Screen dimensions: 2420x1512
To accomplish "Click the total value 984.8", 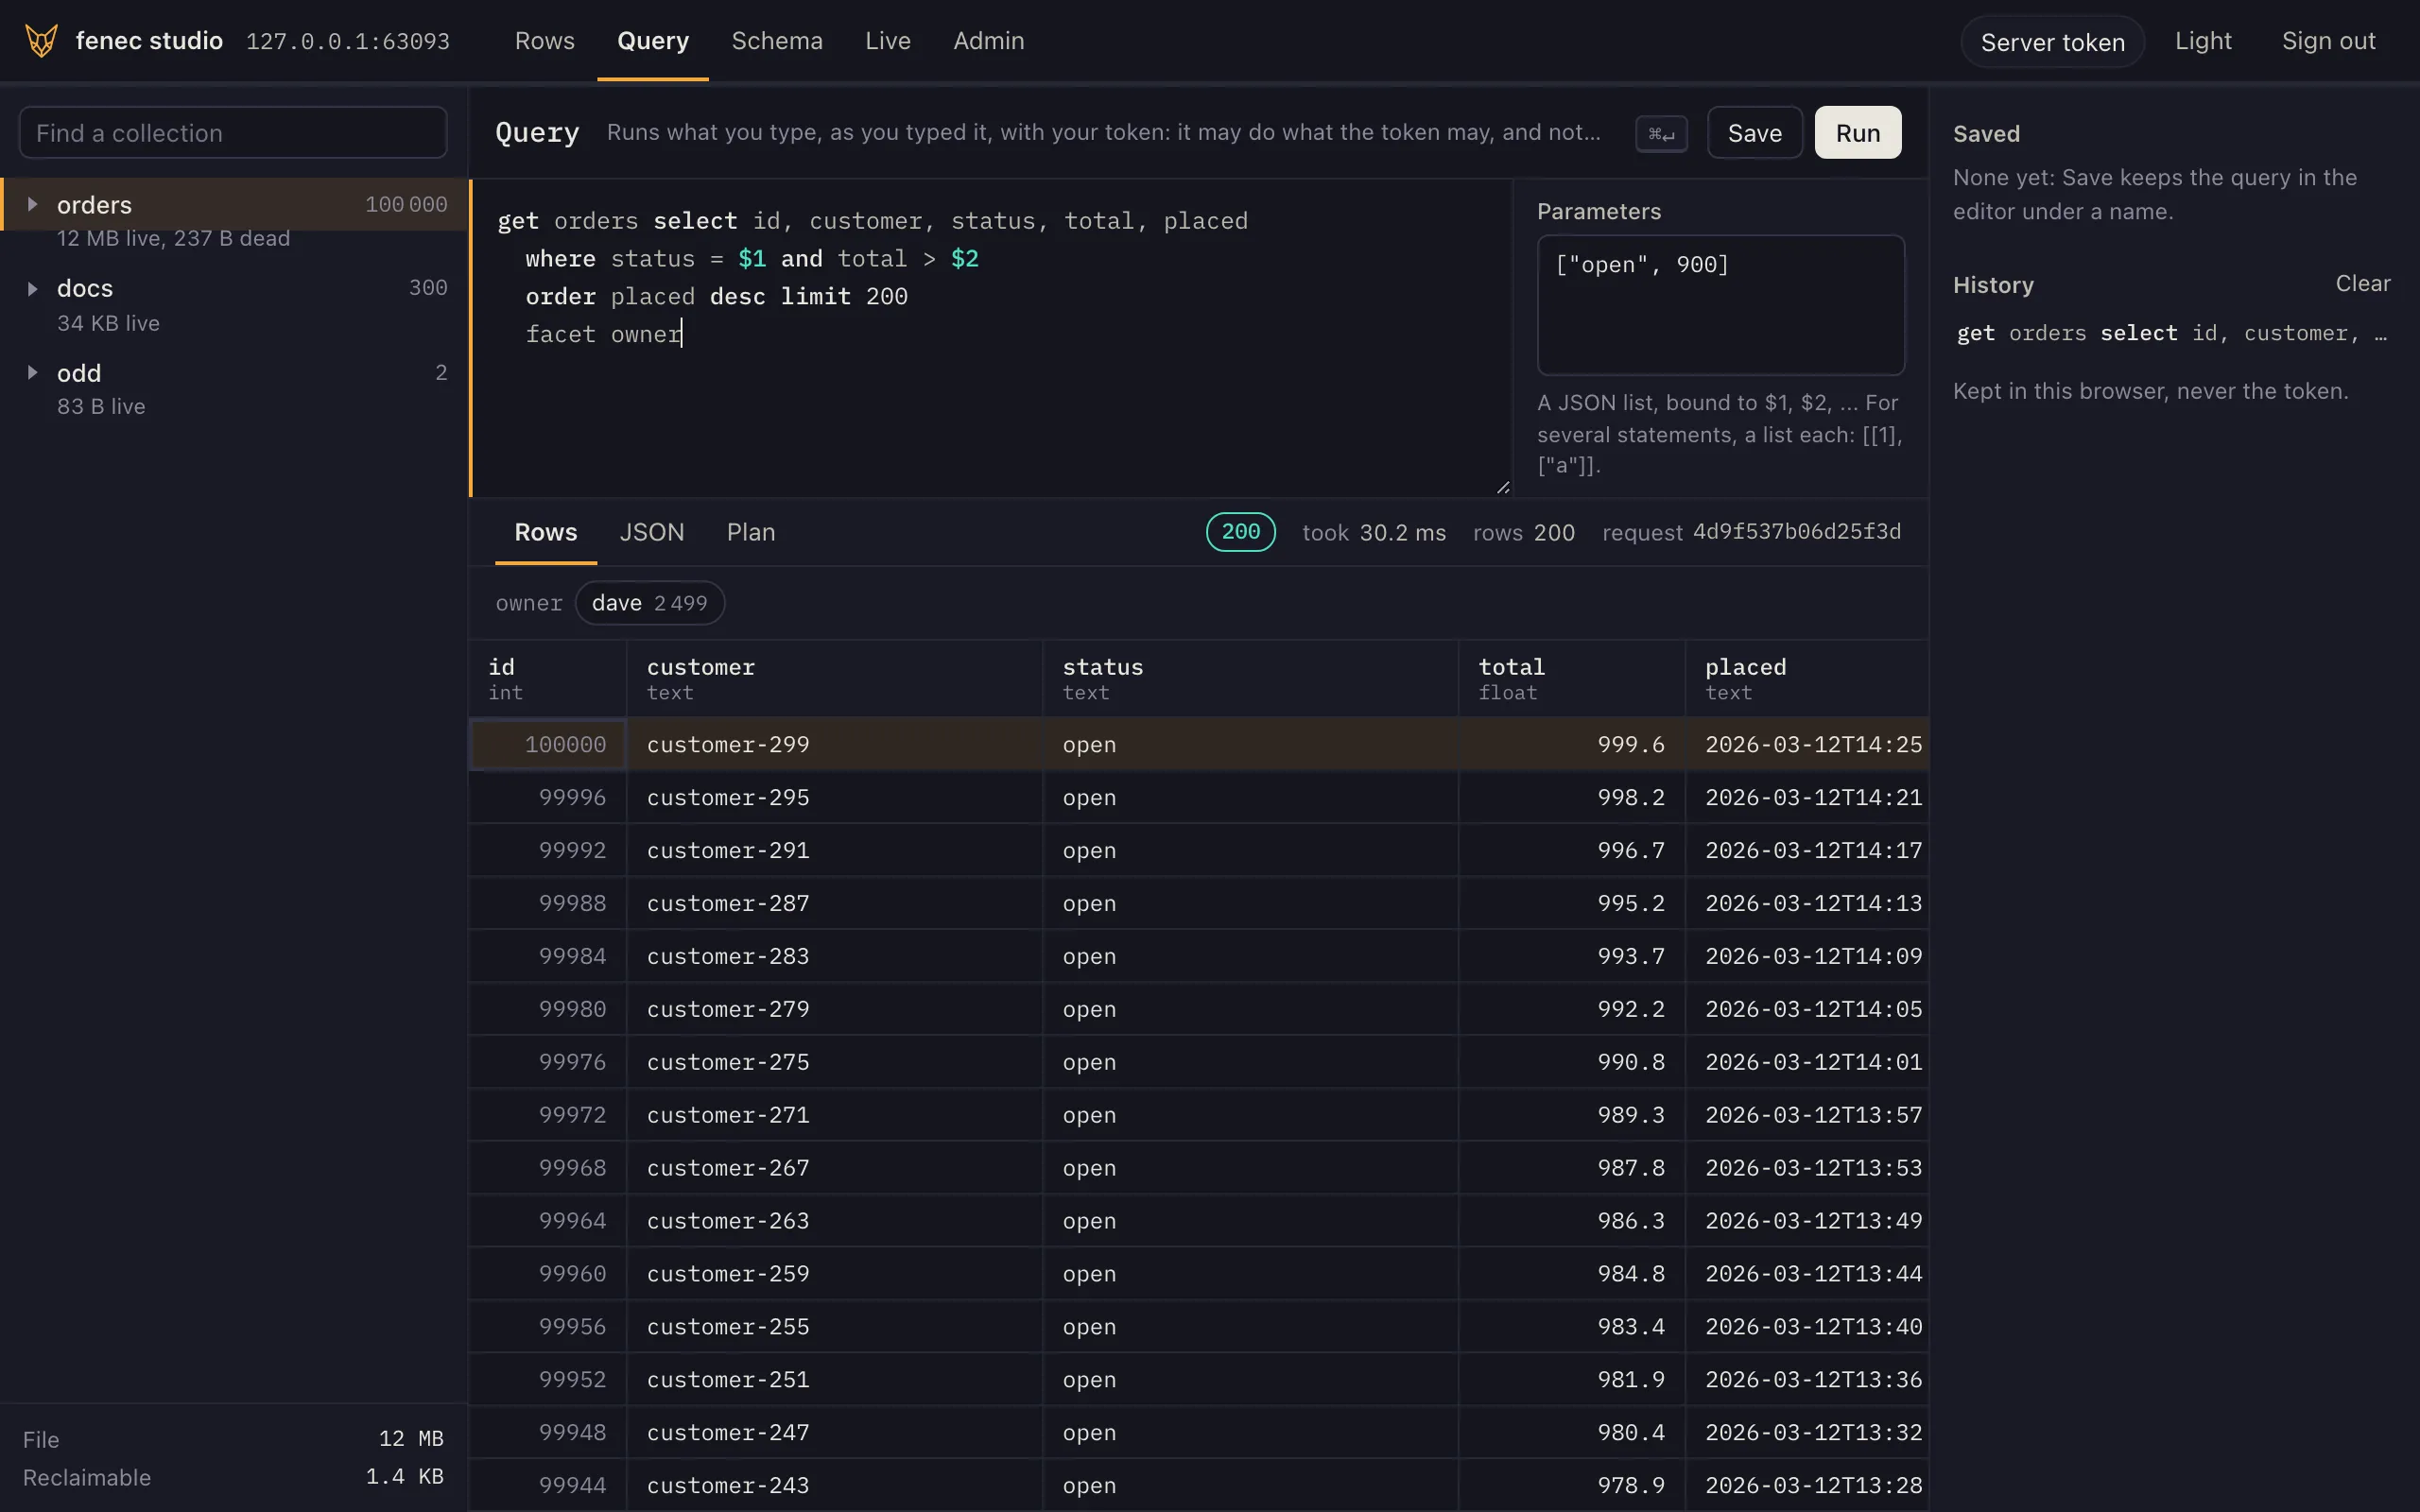I will point(1572,1274).
